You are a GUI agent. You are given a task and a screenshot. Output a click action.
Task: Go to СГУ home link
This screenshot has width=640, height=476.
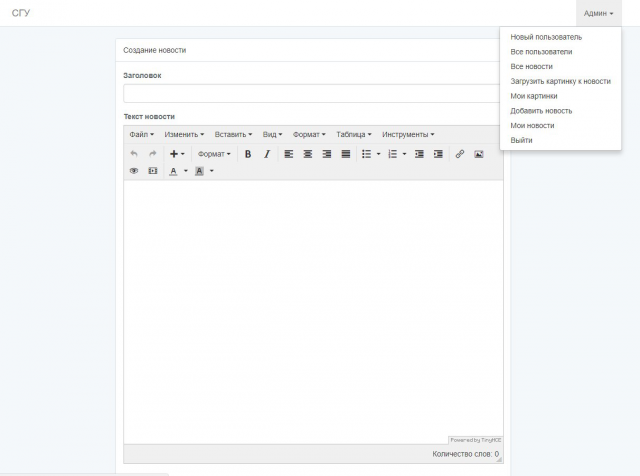click(x=21, y=13)
